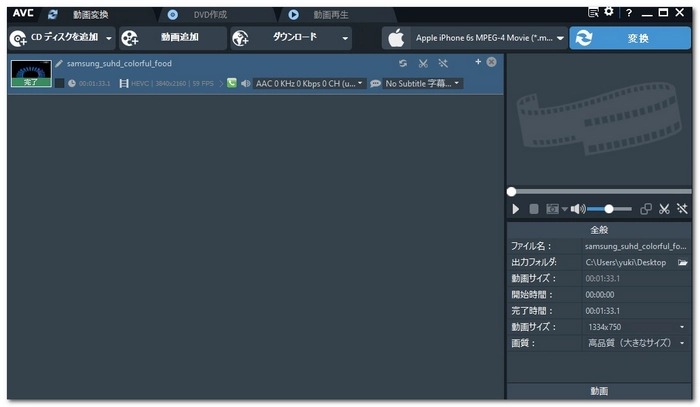This screenshot has width=700, height=407.
Task: Browse output folder with folder icon
Action: point(683,262)
